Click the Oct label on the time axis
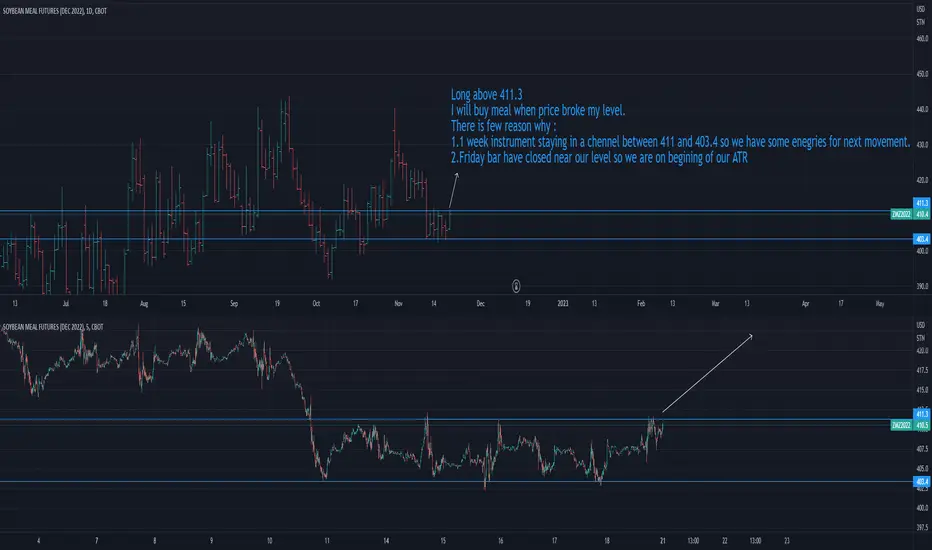 click(316, 303)
